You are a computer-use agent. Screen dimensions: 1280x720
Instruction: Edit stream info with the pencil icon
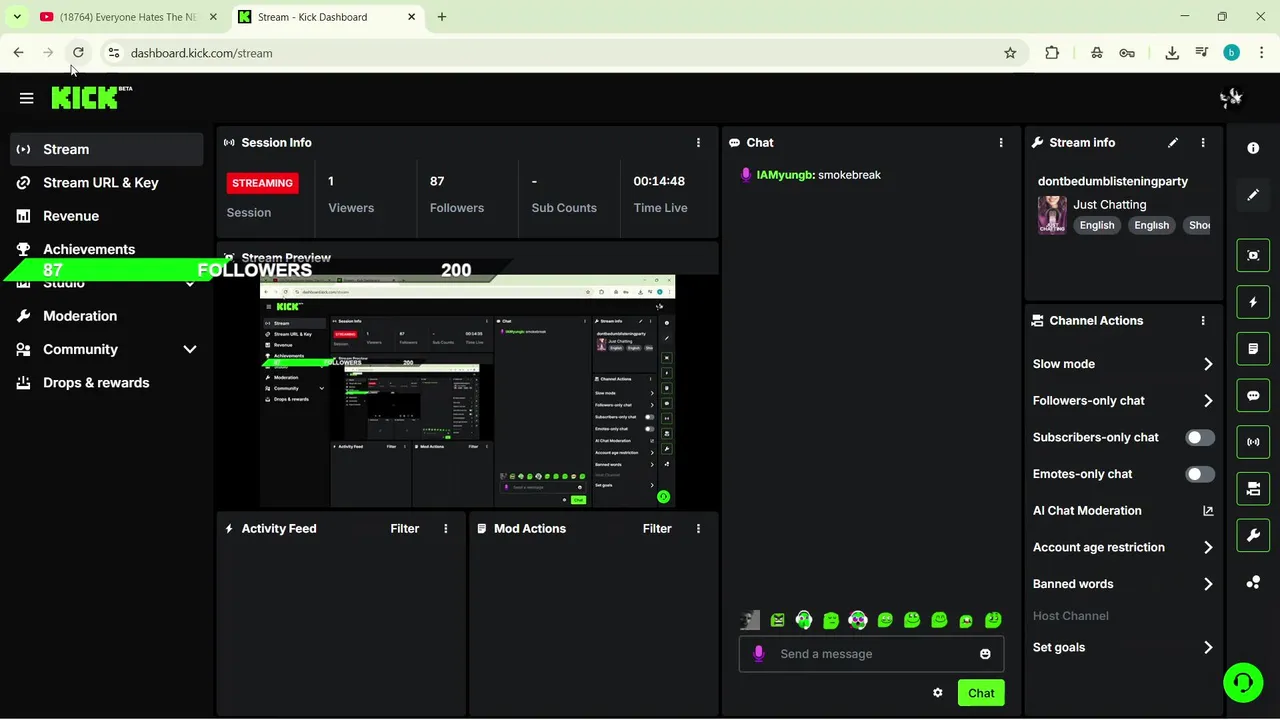(1173, 143)
